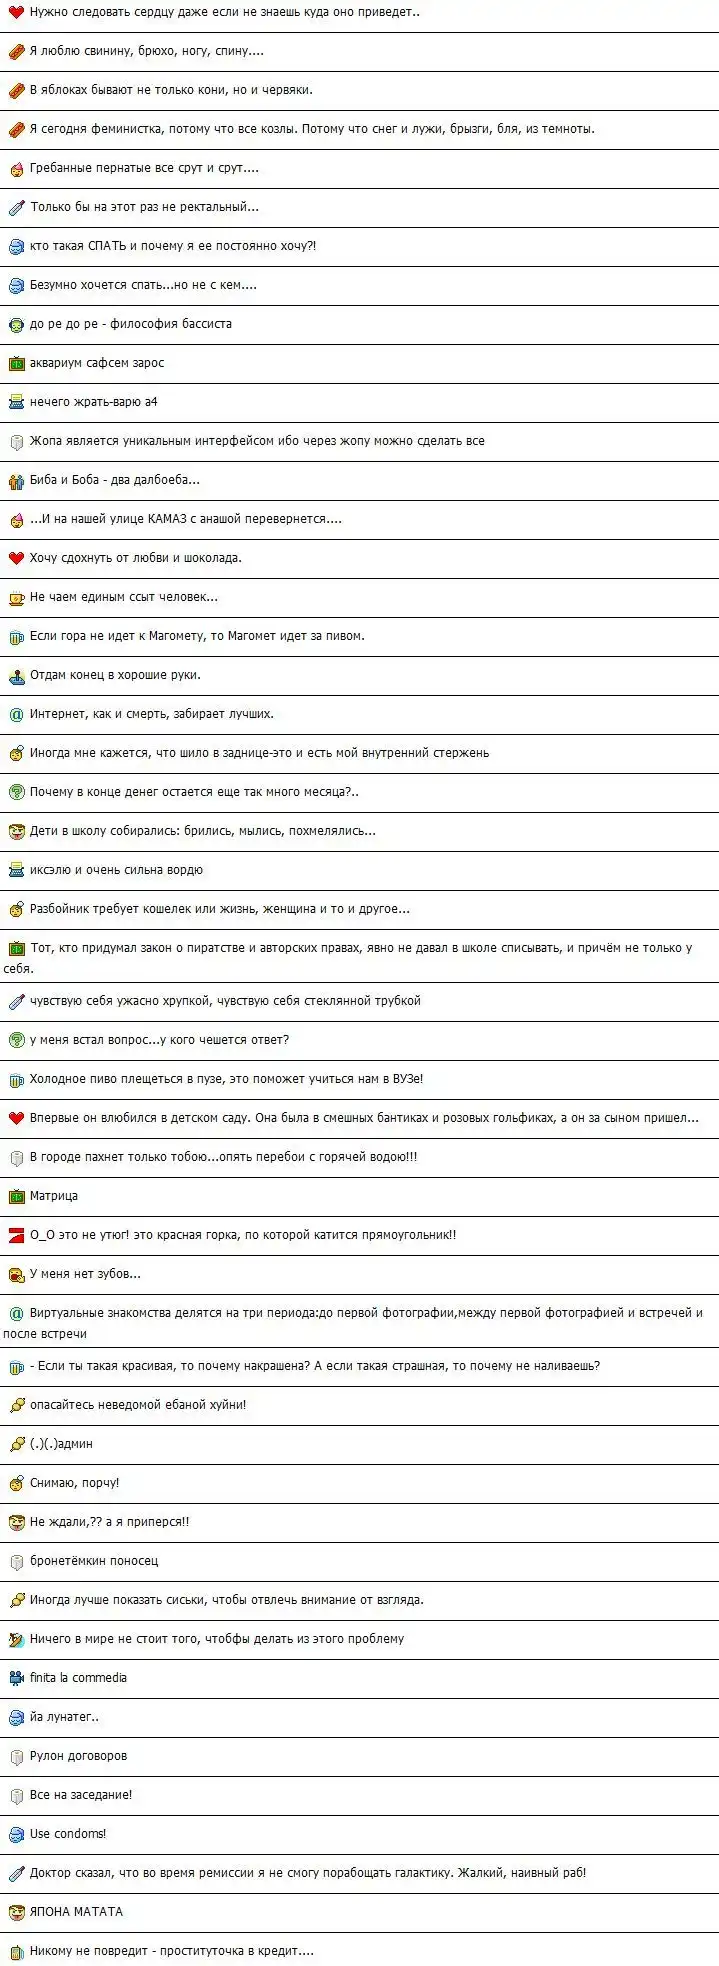
Task: Click the camera icon beside "finita la commedia"
Action: [x=16, y=1678]
